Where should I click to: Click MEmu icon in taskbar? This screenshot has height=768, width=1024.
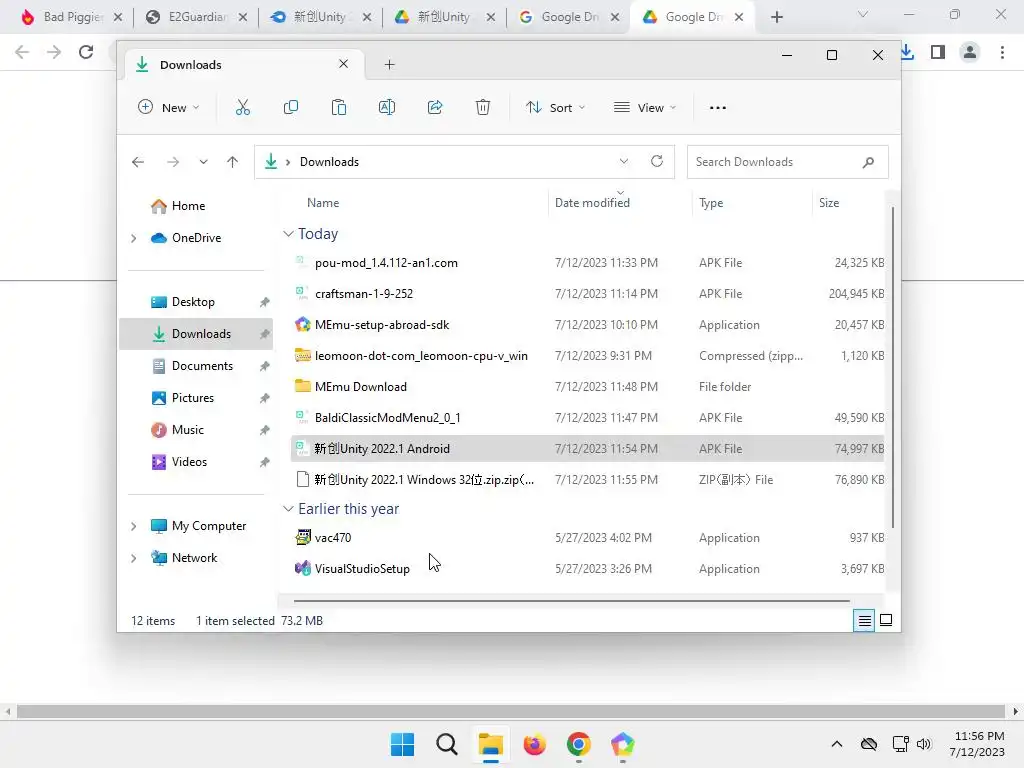click(622, 744)
